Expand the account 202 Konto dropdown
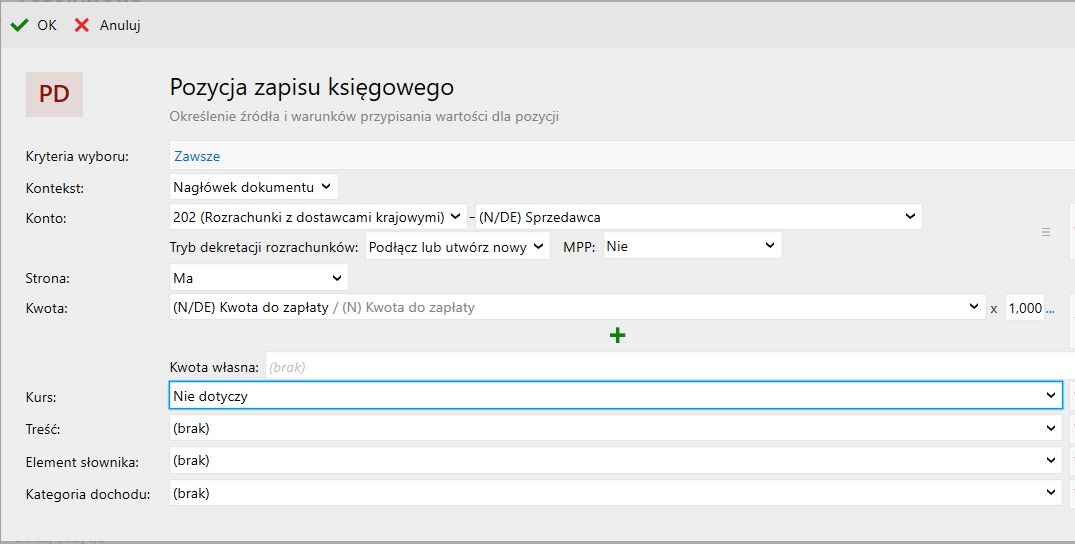Image resolution: width=1075 pixels, height=544 pixels. pos(318,217)
